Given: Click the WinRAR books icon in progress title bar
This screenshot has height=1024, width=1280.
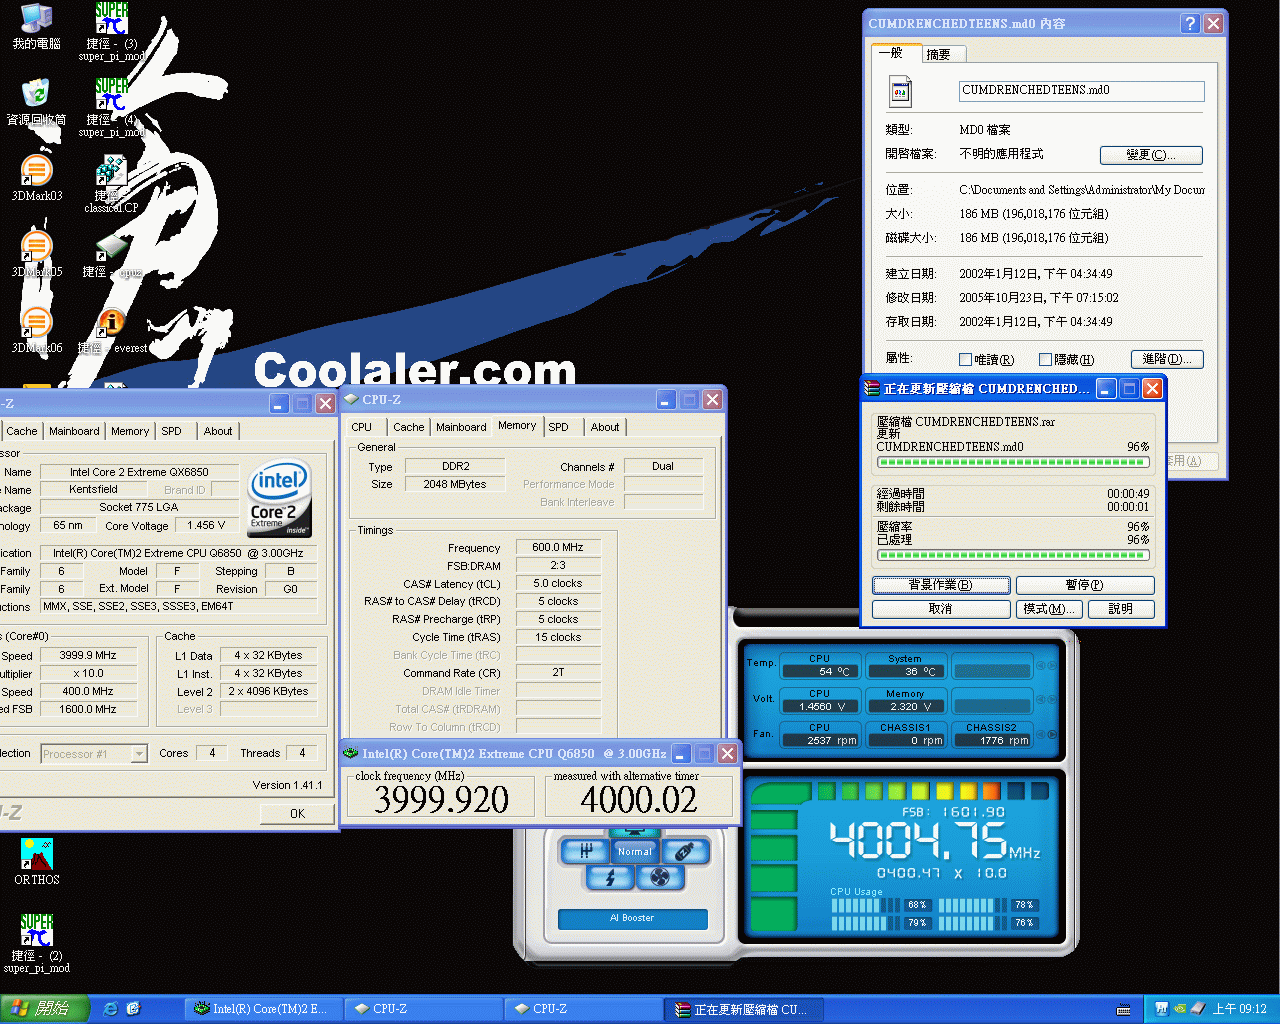Looking at the screenshot, I should (x=872, y=388).
